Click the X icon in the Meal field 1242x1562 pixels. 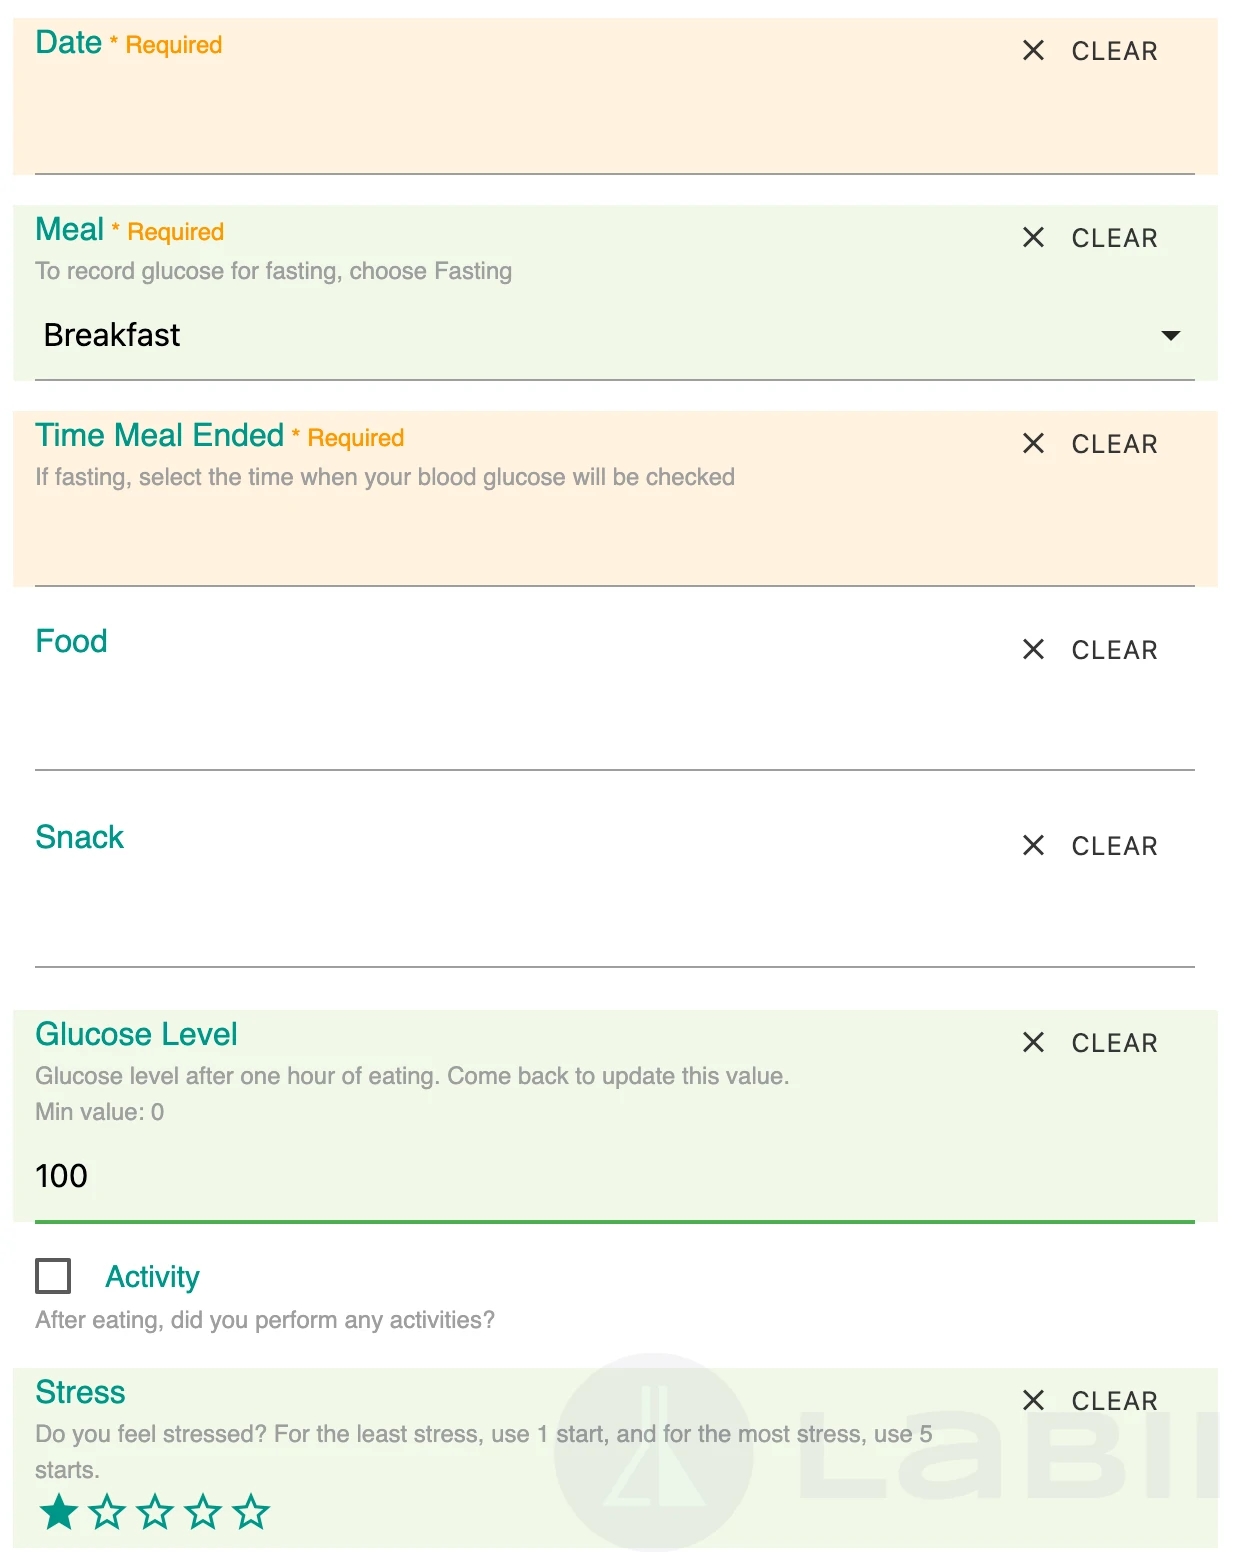(1033, 237)
